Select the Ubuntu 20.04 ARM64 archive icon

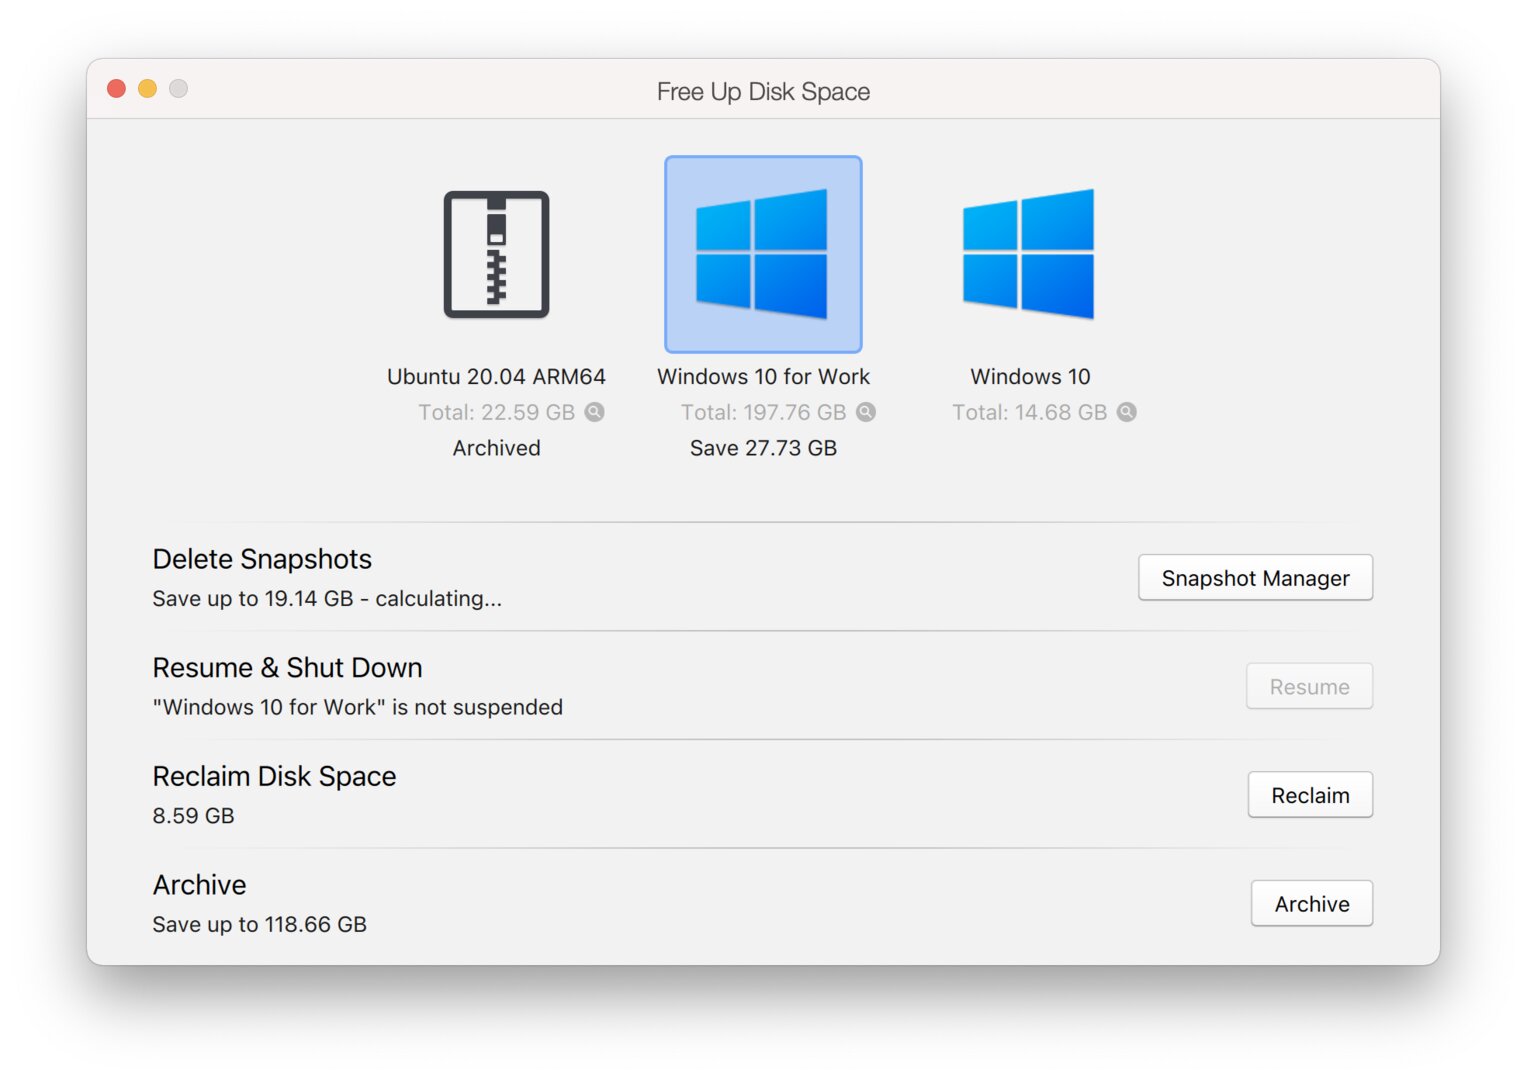[x=496, y=254]
